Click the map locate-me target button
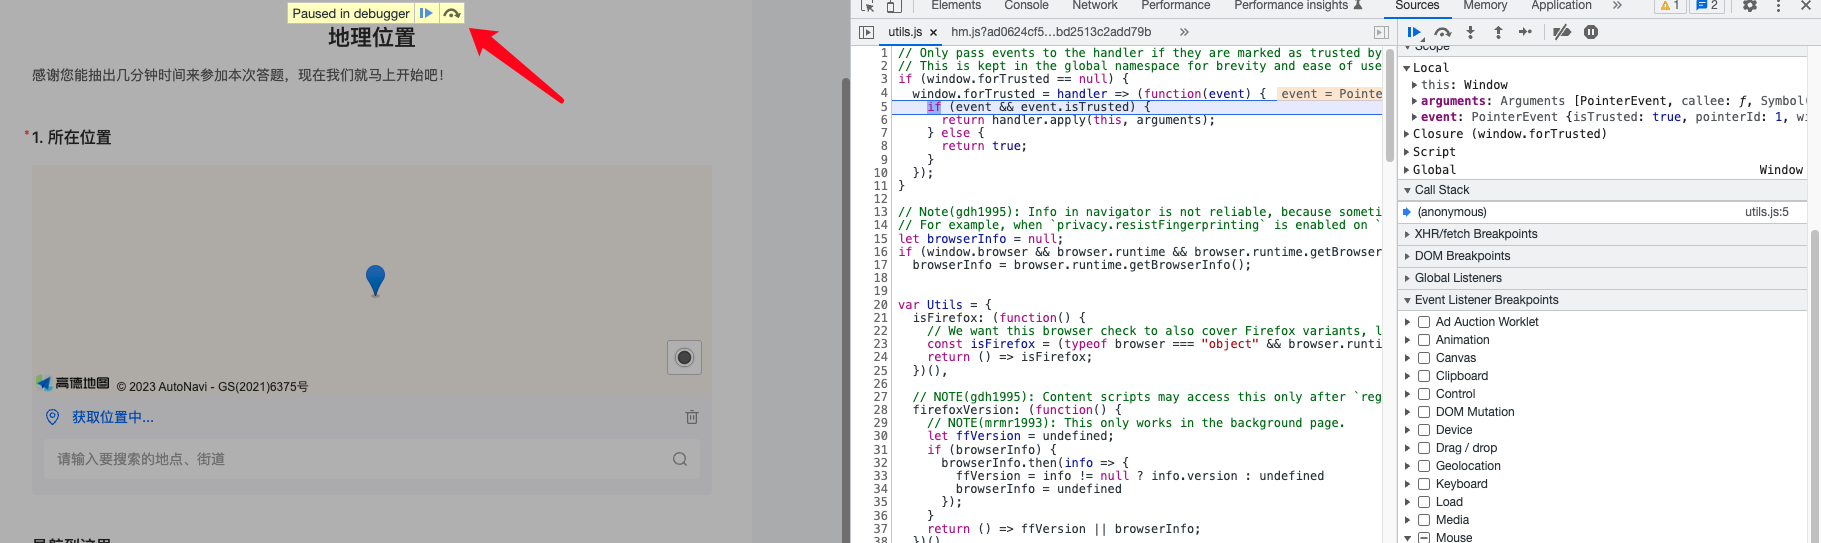Viewport: 1821px width, 543px height. tap(684, 357)
